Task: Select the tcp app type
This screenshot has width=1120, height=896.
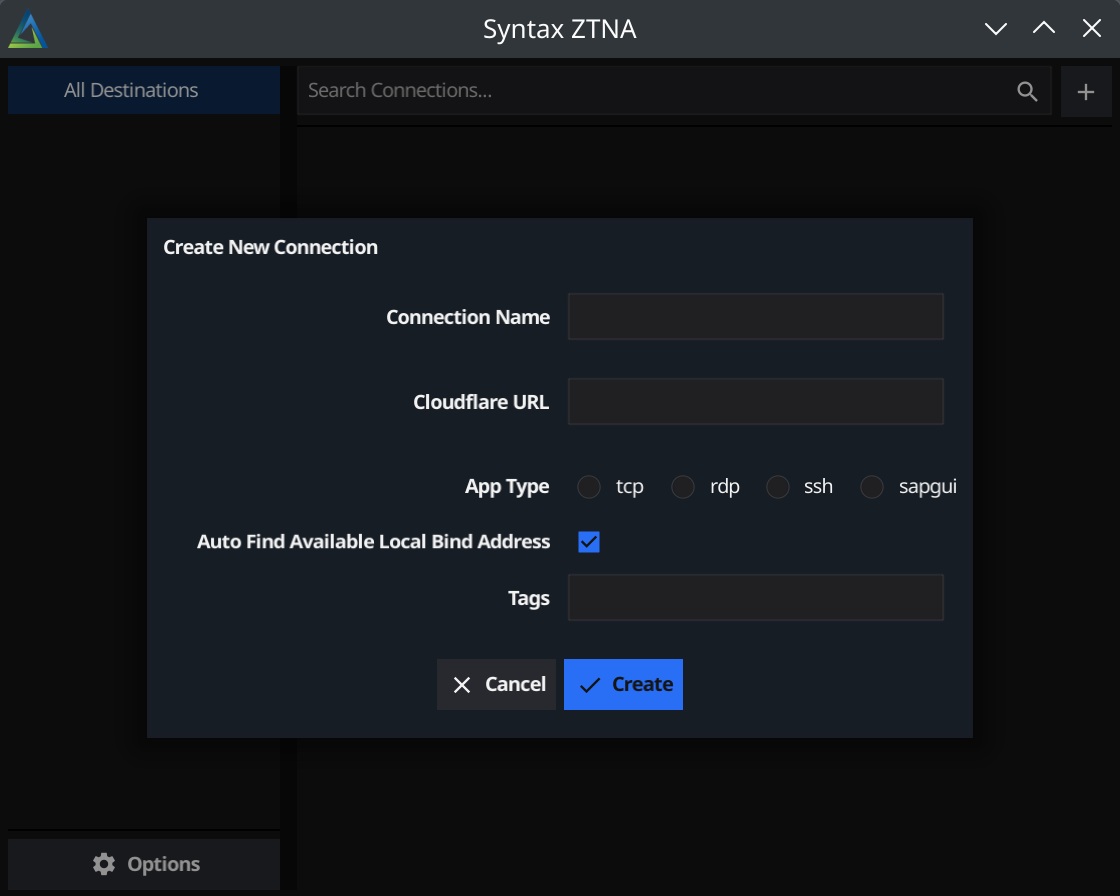Action: click(590, 487)
